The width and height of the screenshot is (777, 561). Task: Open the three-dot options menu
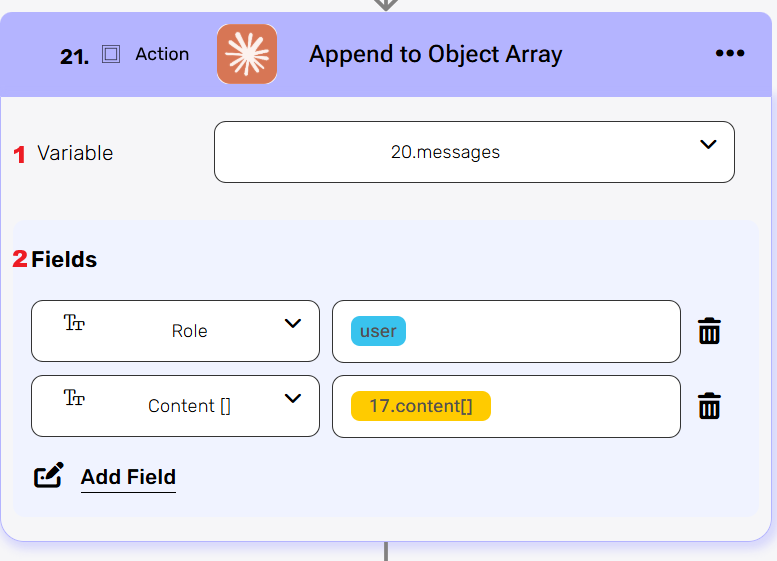[730, 54]
